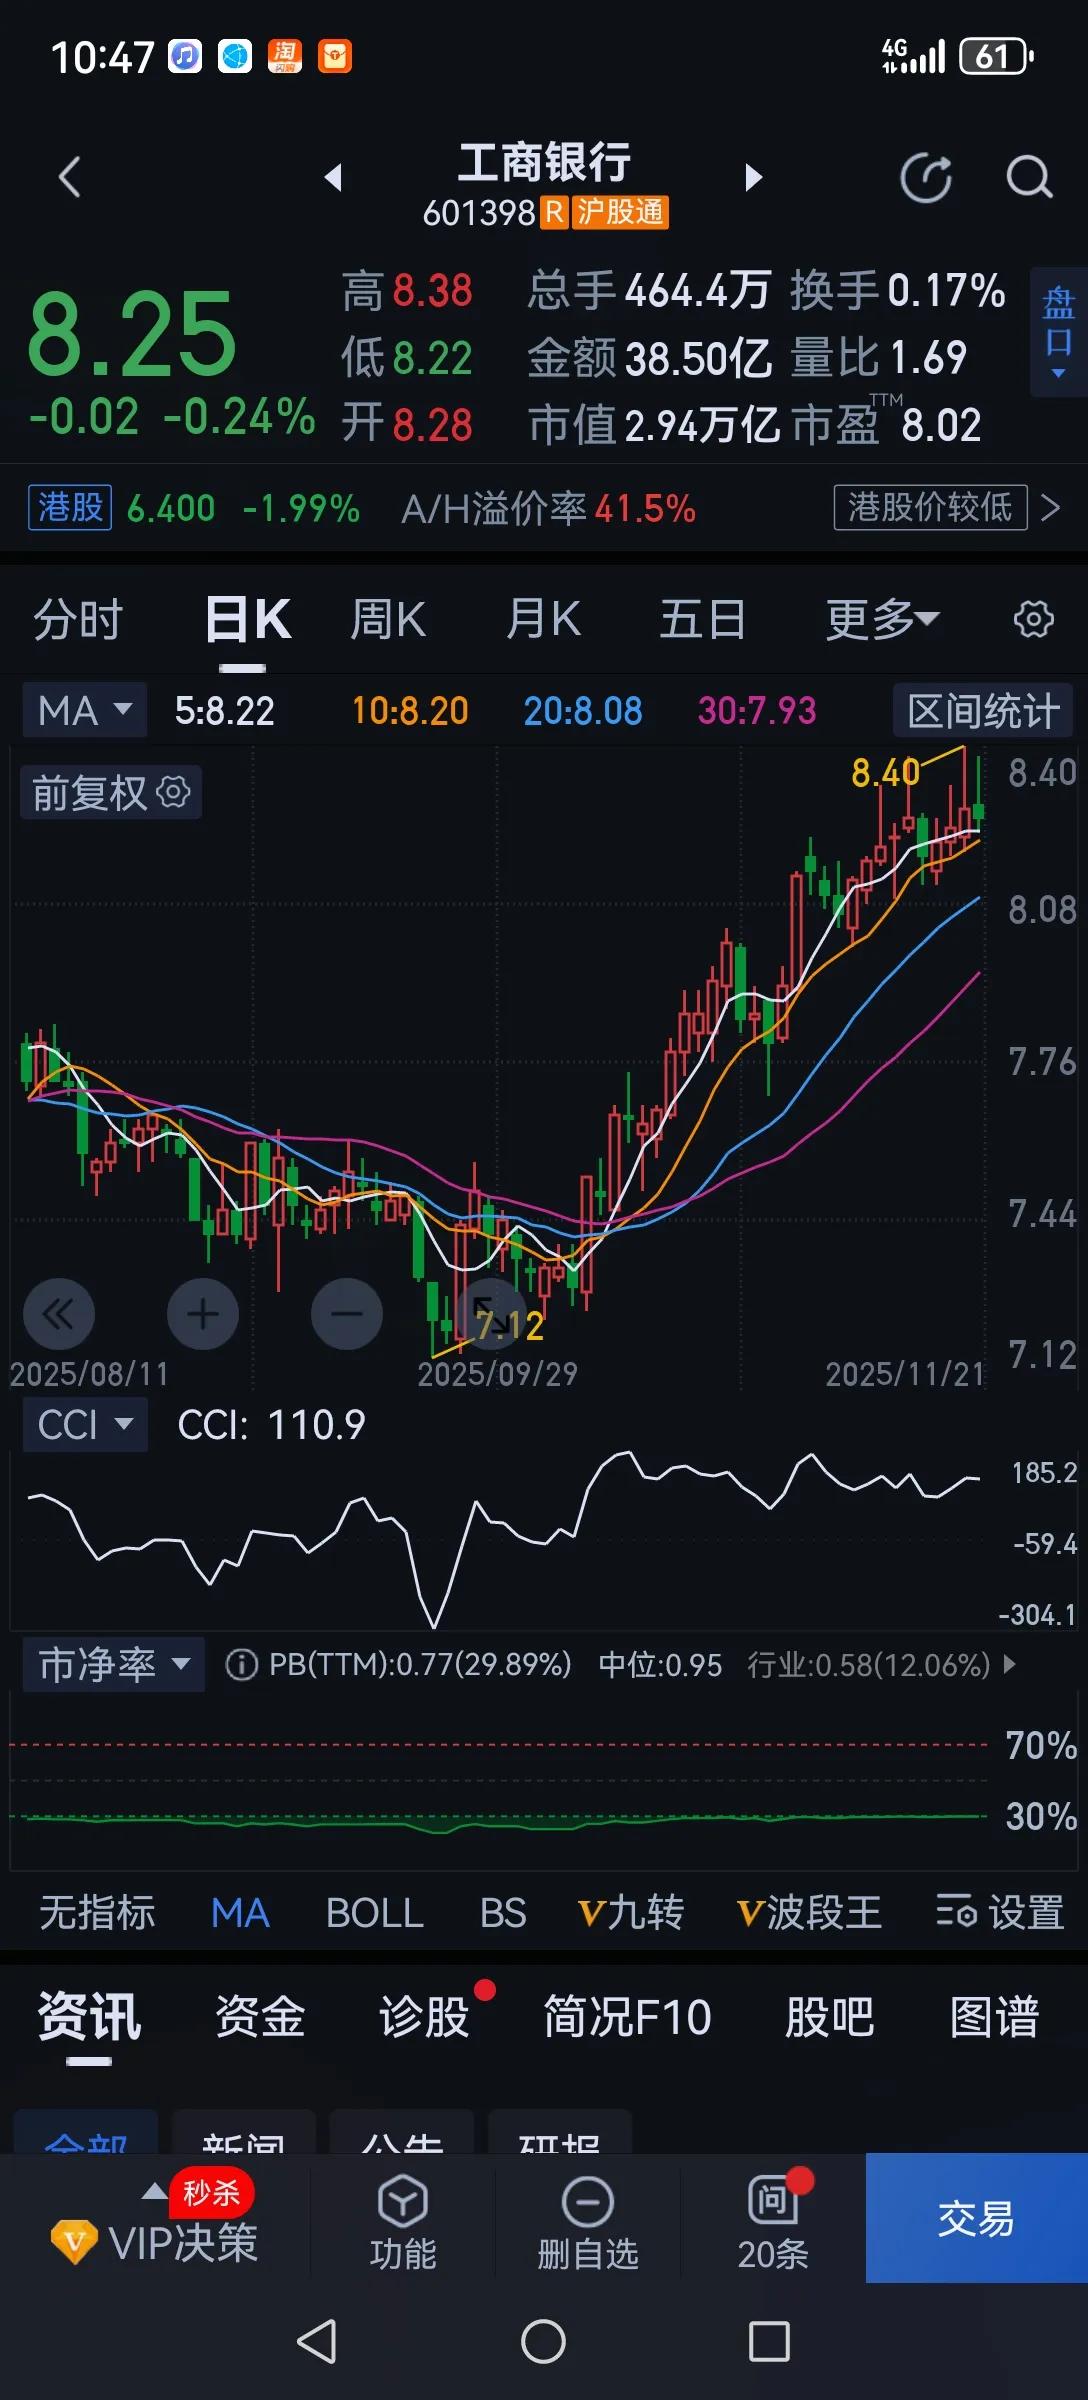Image resolution: width=1088 pixels, height=2400 pixels.
Task: Switch to 五日 chart tab
Action: pyautogui.click(x=702, y=619)
